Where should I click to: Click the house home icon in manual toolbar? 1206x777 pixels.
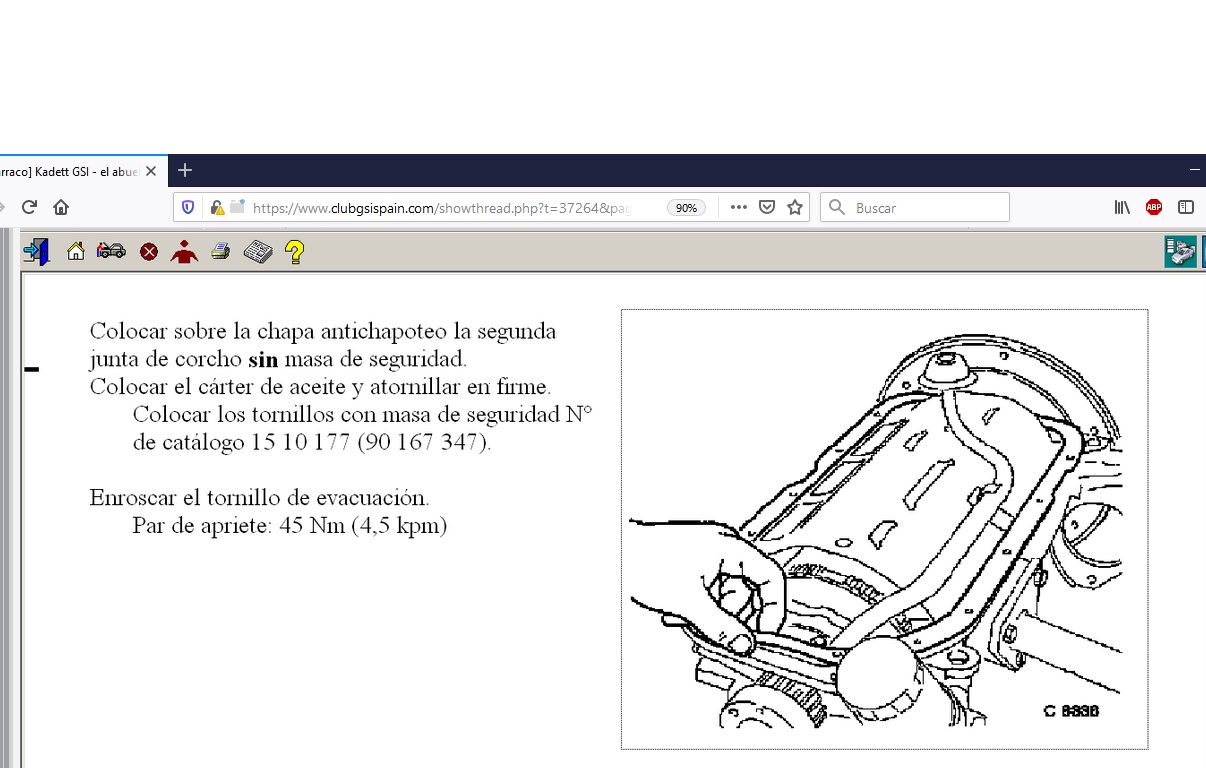pyautogui.click(x=76, y=252)
